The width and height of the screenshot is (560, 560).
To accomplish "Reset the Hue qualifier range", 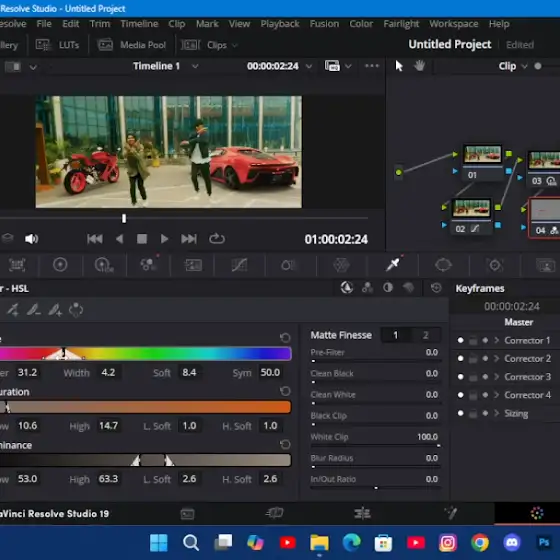I will pyautogui.click(x=285, y=338).
